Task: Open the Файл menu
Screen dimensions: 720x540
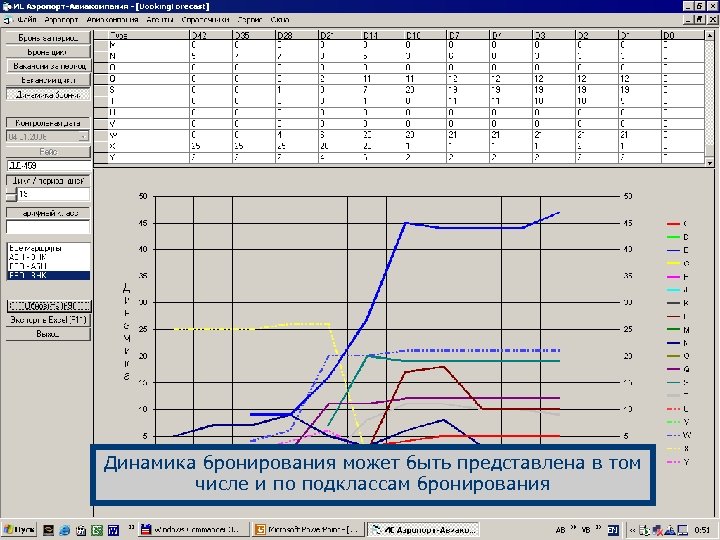Action: [x=26, y=20]
